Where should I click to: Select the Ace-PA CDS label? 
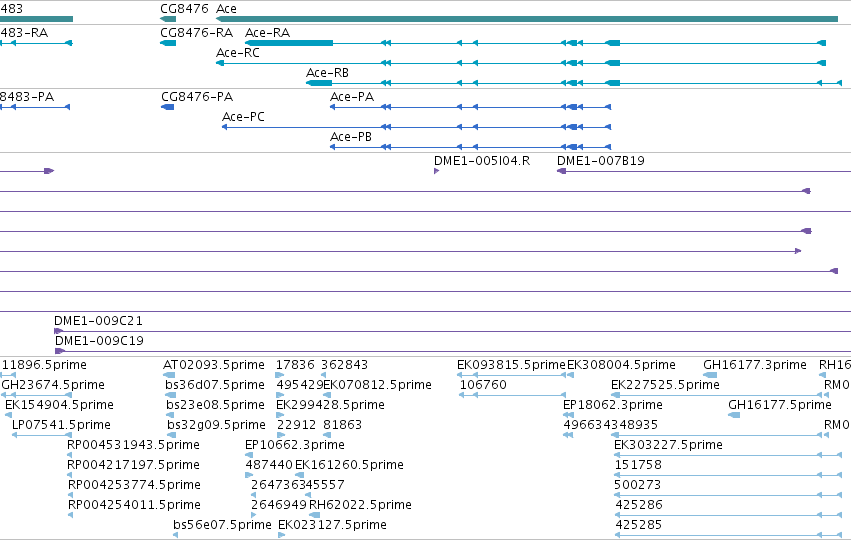point(352,97)
